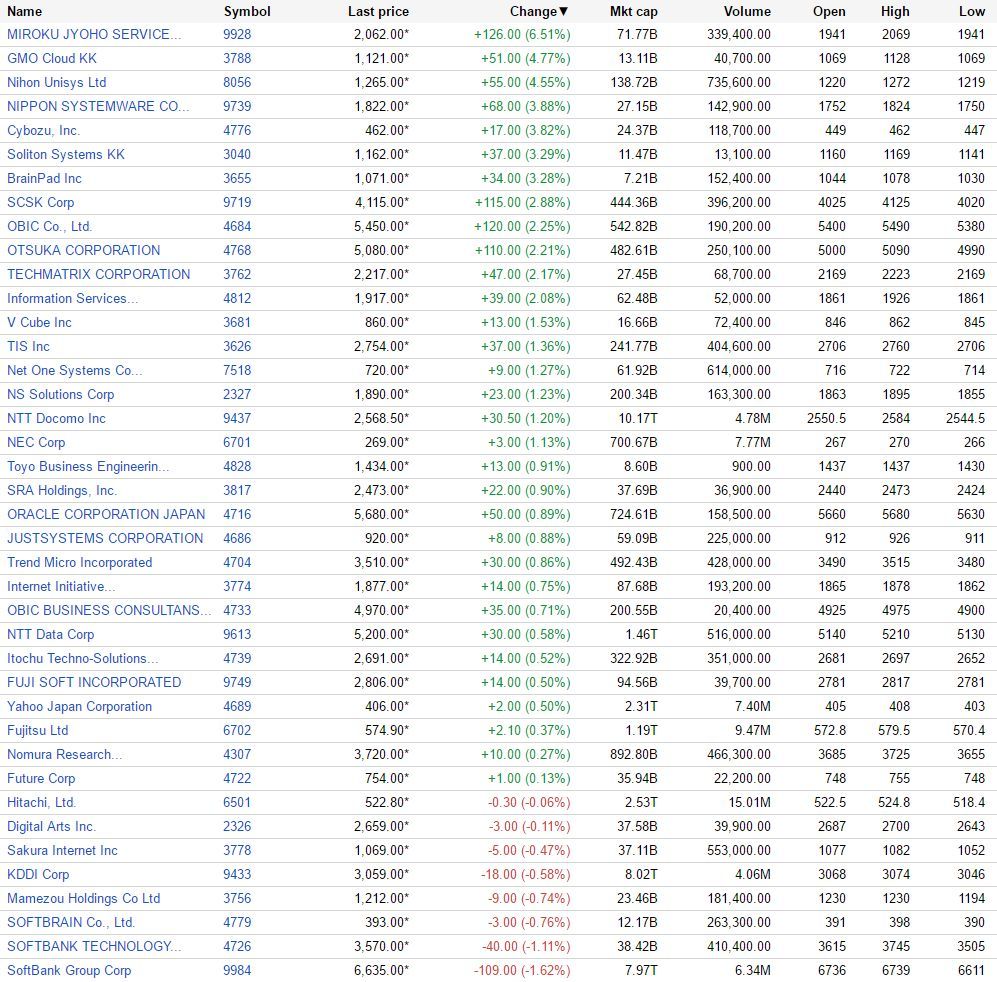Open NS Solutions Corp link

coord(60,394)
